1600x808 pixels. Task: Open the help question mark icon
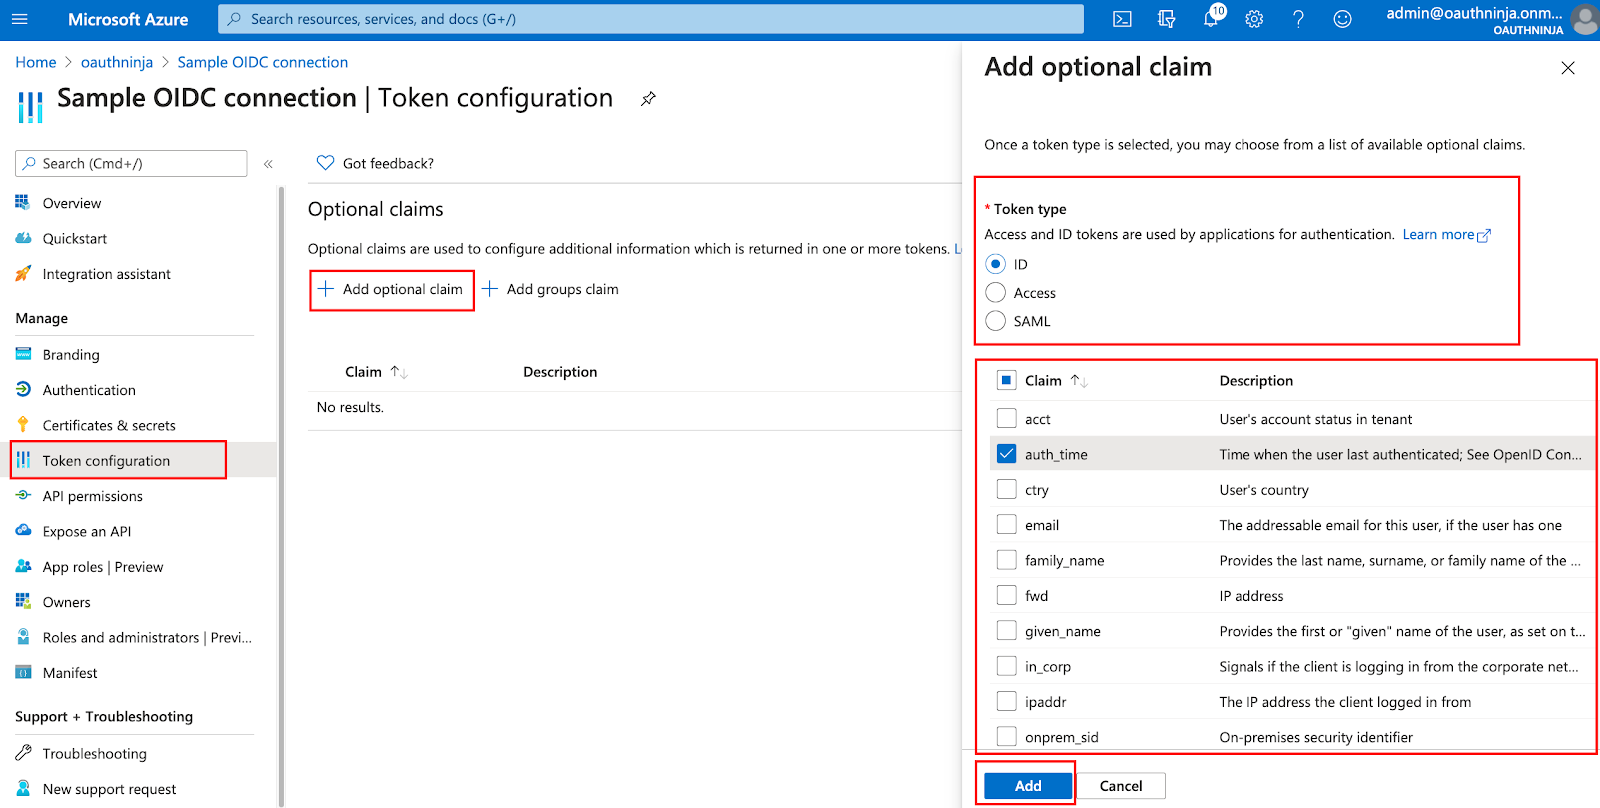click(1298, 19)
